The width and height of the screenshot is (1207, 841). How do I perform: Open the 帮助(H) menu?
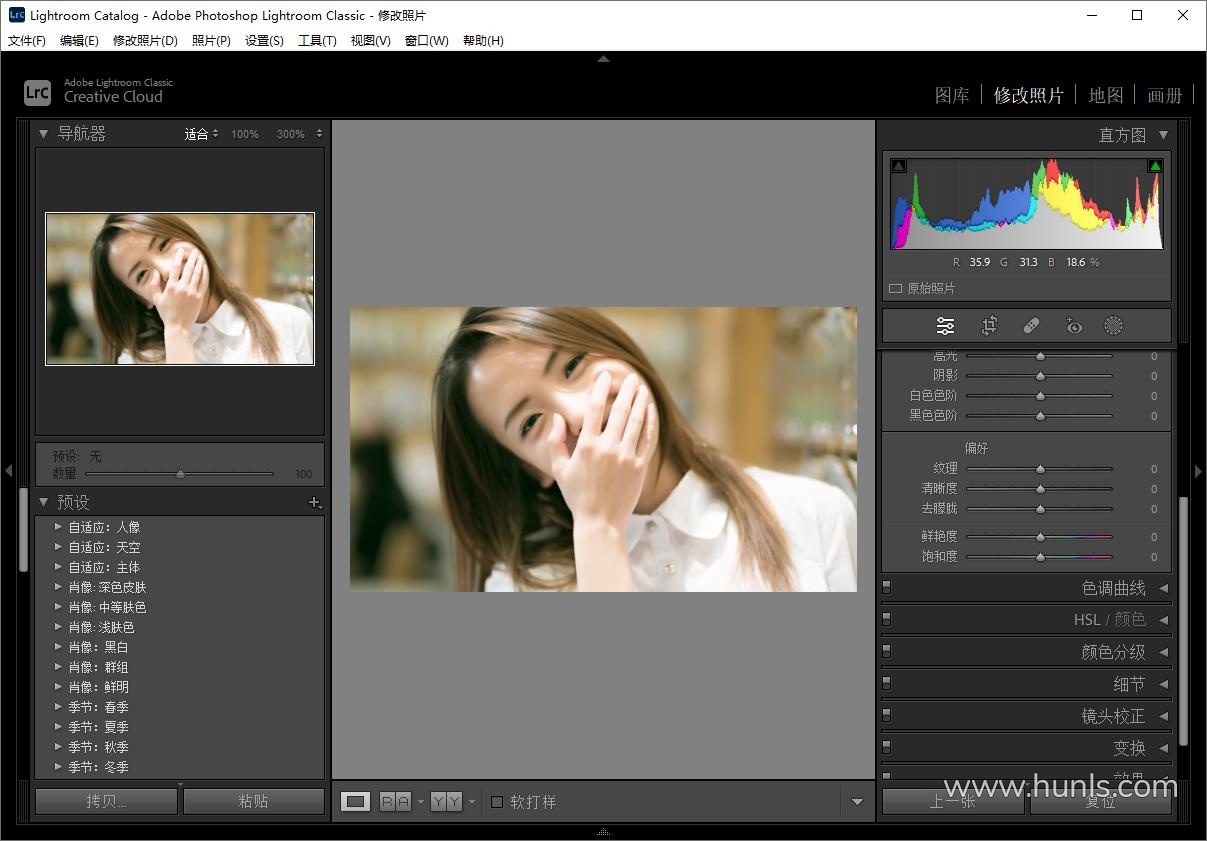click(483, 40)
